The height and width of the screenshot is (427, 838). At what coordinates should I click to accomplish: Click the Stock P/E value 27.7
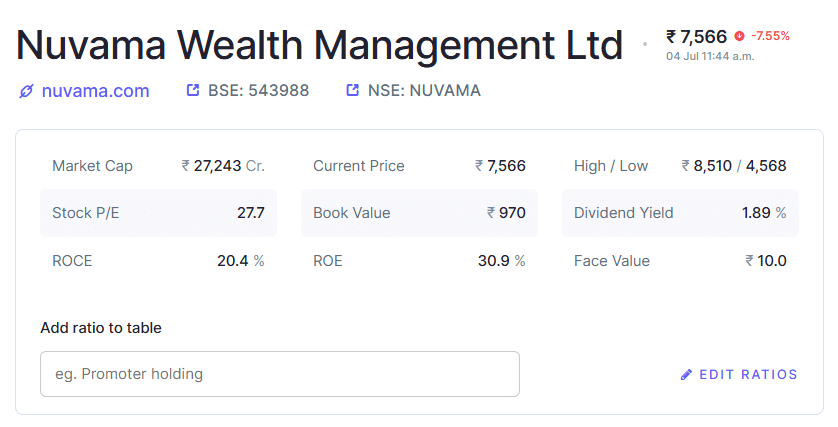[251, 213]
